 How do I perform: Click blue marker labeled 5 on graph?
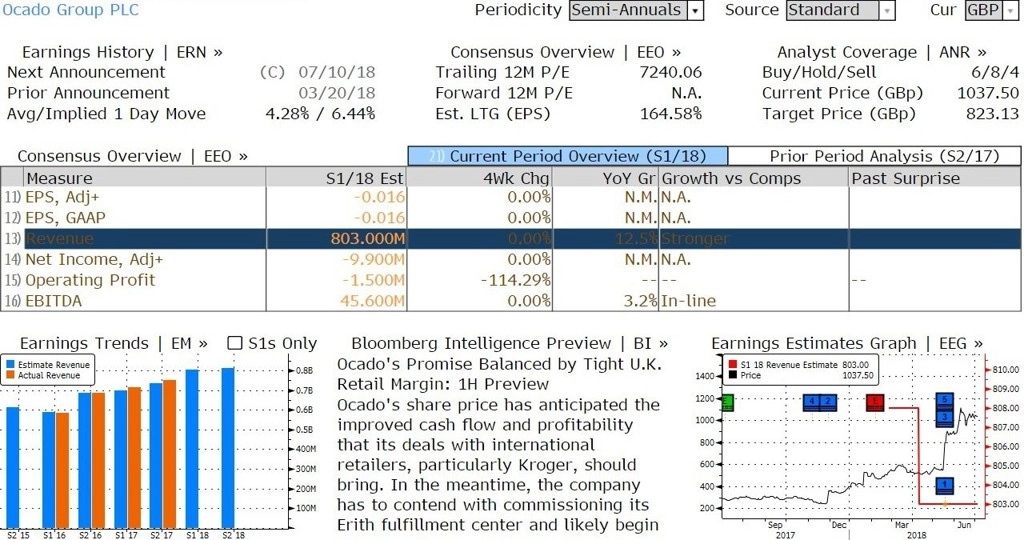coord(945,401)
